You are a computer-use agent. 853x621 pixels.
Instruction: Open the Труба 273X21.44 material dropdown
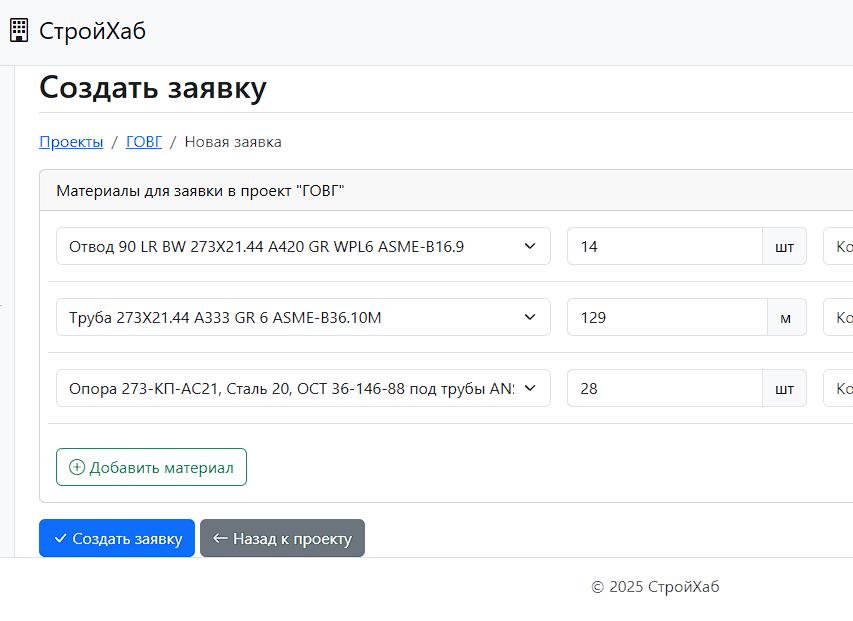coord(303,317)
